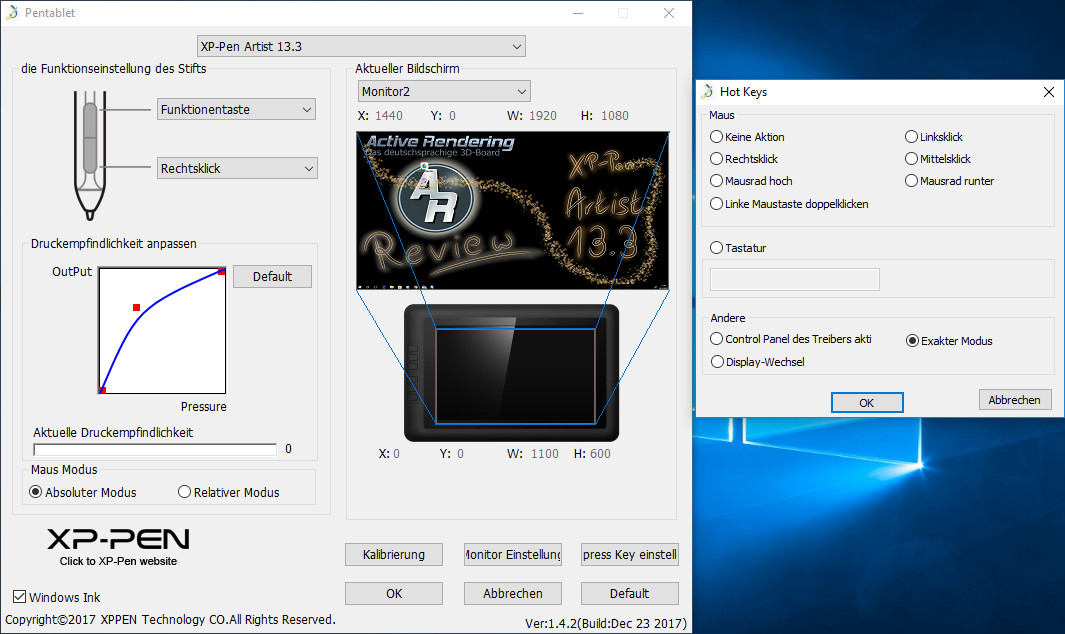Viewport: 1065px width, 634px height.
Task: Click the bottom-left red point of pressure curve
Action: click(x=103, y=390)
